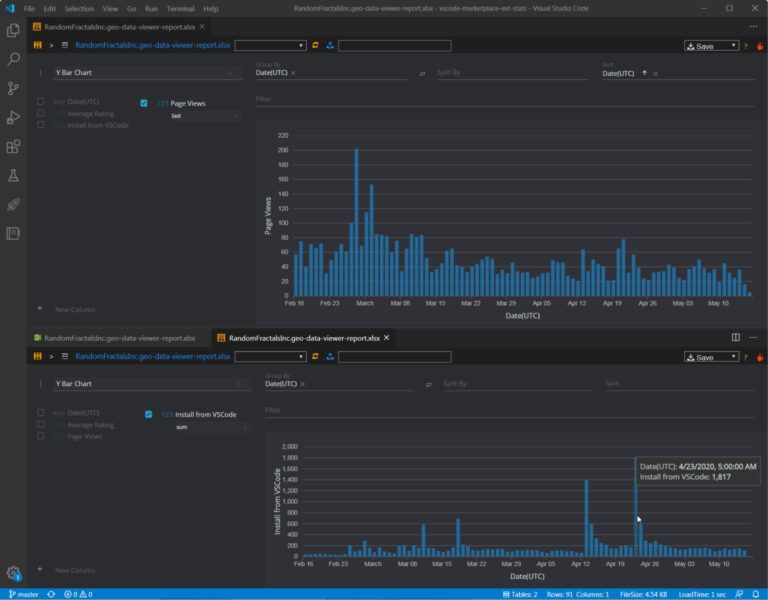This screenshot has width=768, height=600.
Task: Open the File menu
Action: click(x=29, y=8)
